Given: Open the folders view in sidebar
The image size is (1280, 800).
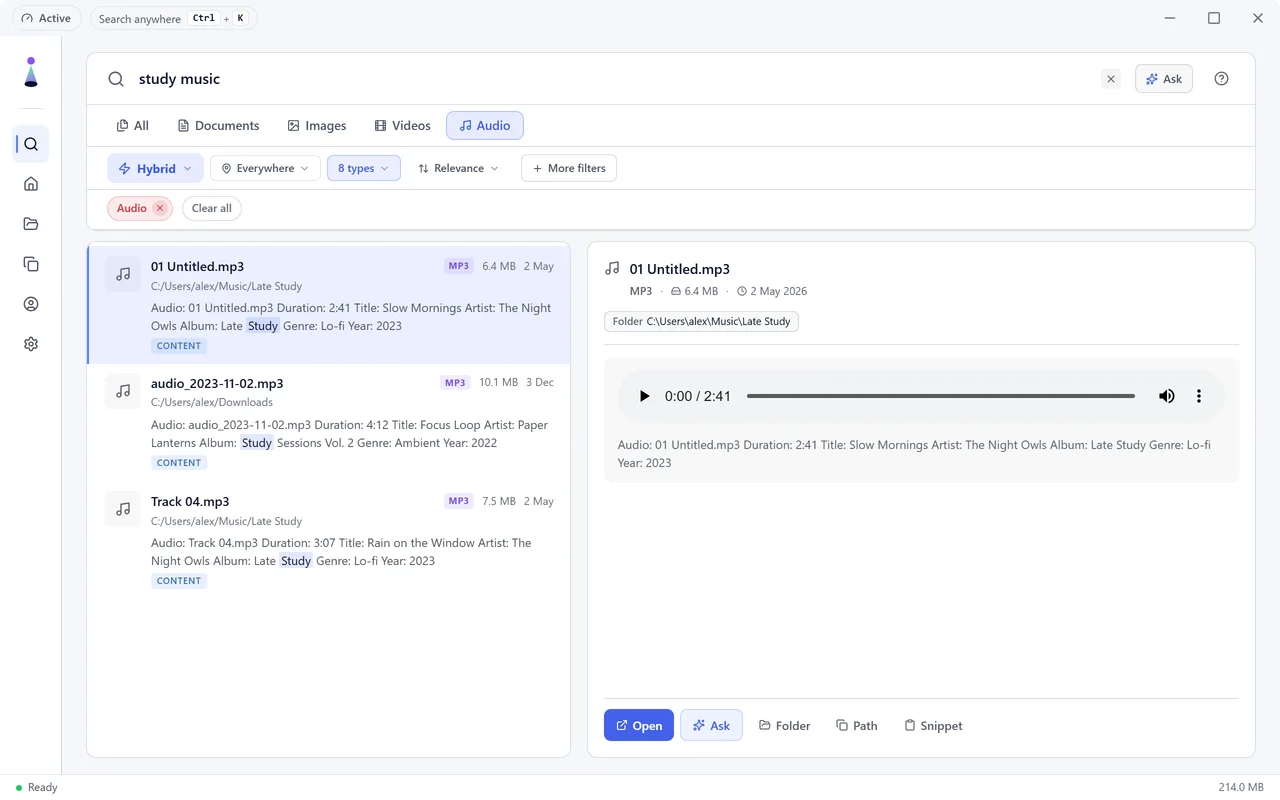Looking at the screenshot, I should click(31, 224).
